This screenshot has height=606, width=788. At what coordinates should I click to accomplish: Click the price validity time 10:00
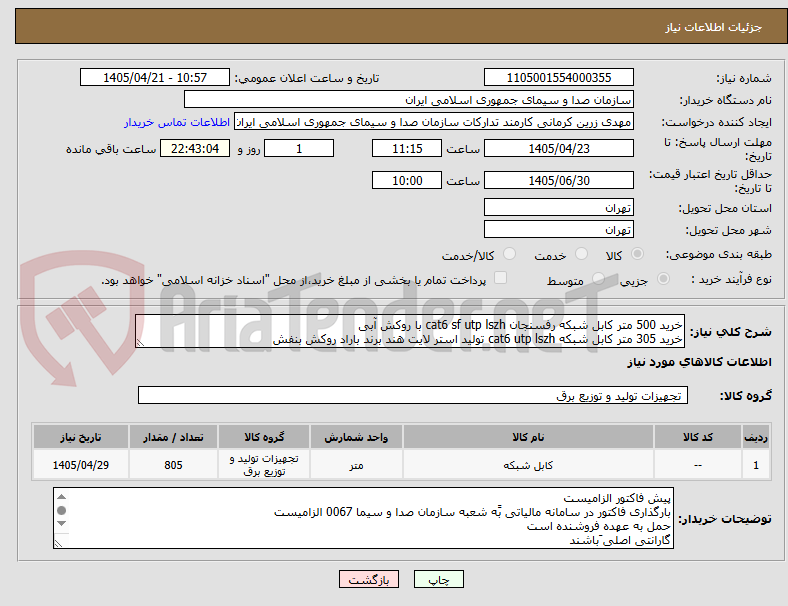point(407,180)
